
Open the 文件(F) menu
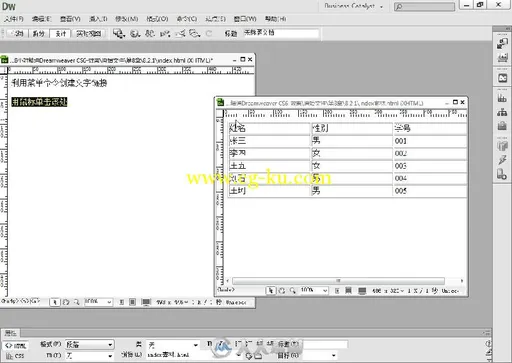[14, 19]
